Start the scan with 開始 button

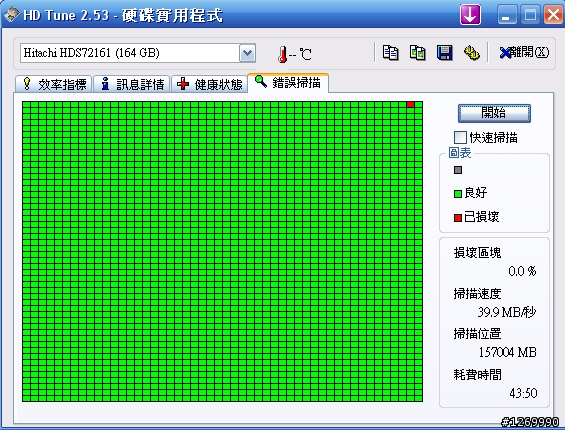(x=494, y=113)
